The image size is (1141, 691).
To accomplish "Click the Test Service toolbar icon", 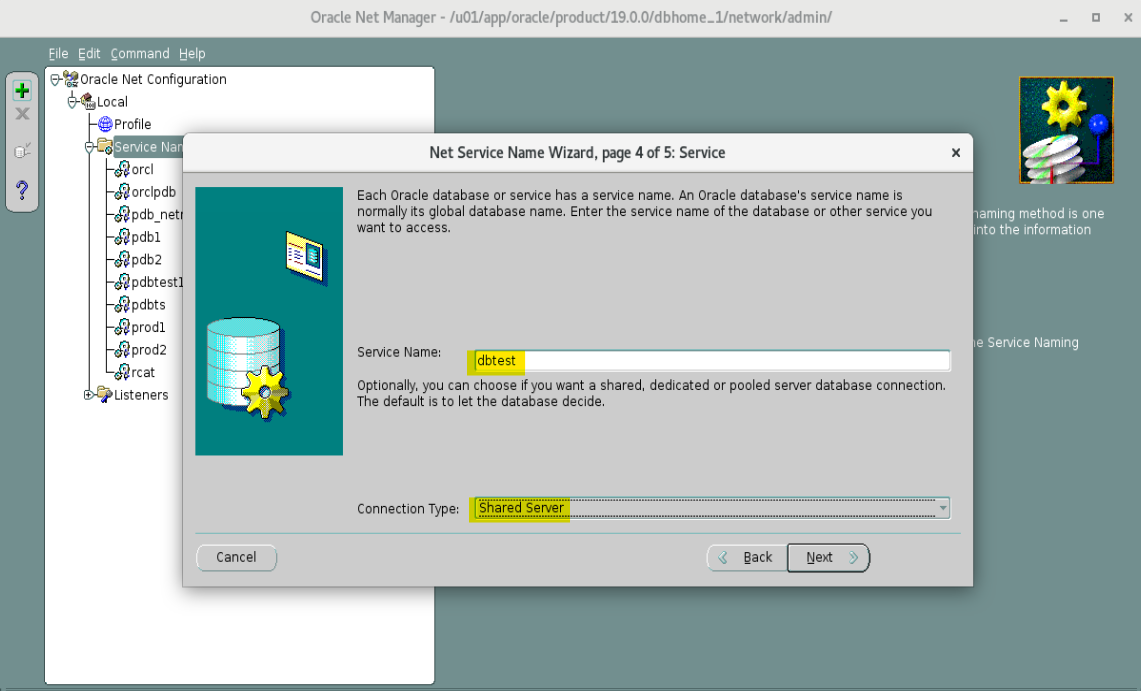I will coord(23,150).
